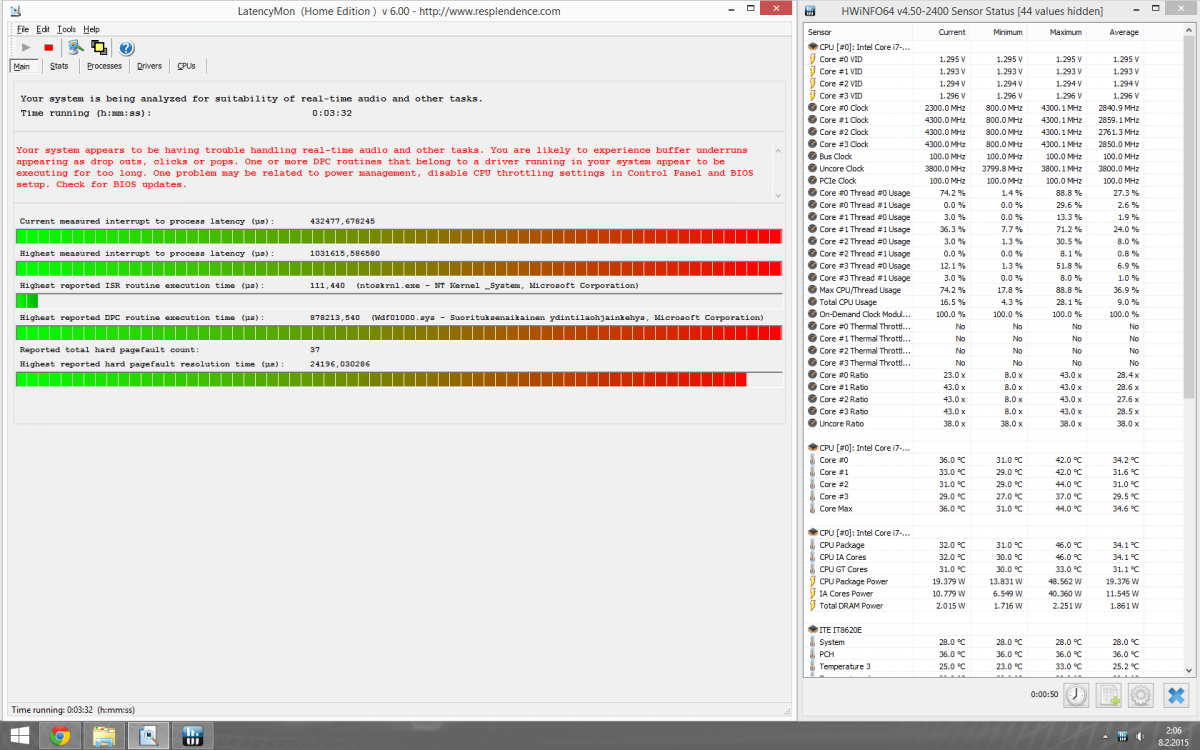Close sensors with the blue X button
The height and width of the screenshot is (750, 1200).
point(1176,695)
